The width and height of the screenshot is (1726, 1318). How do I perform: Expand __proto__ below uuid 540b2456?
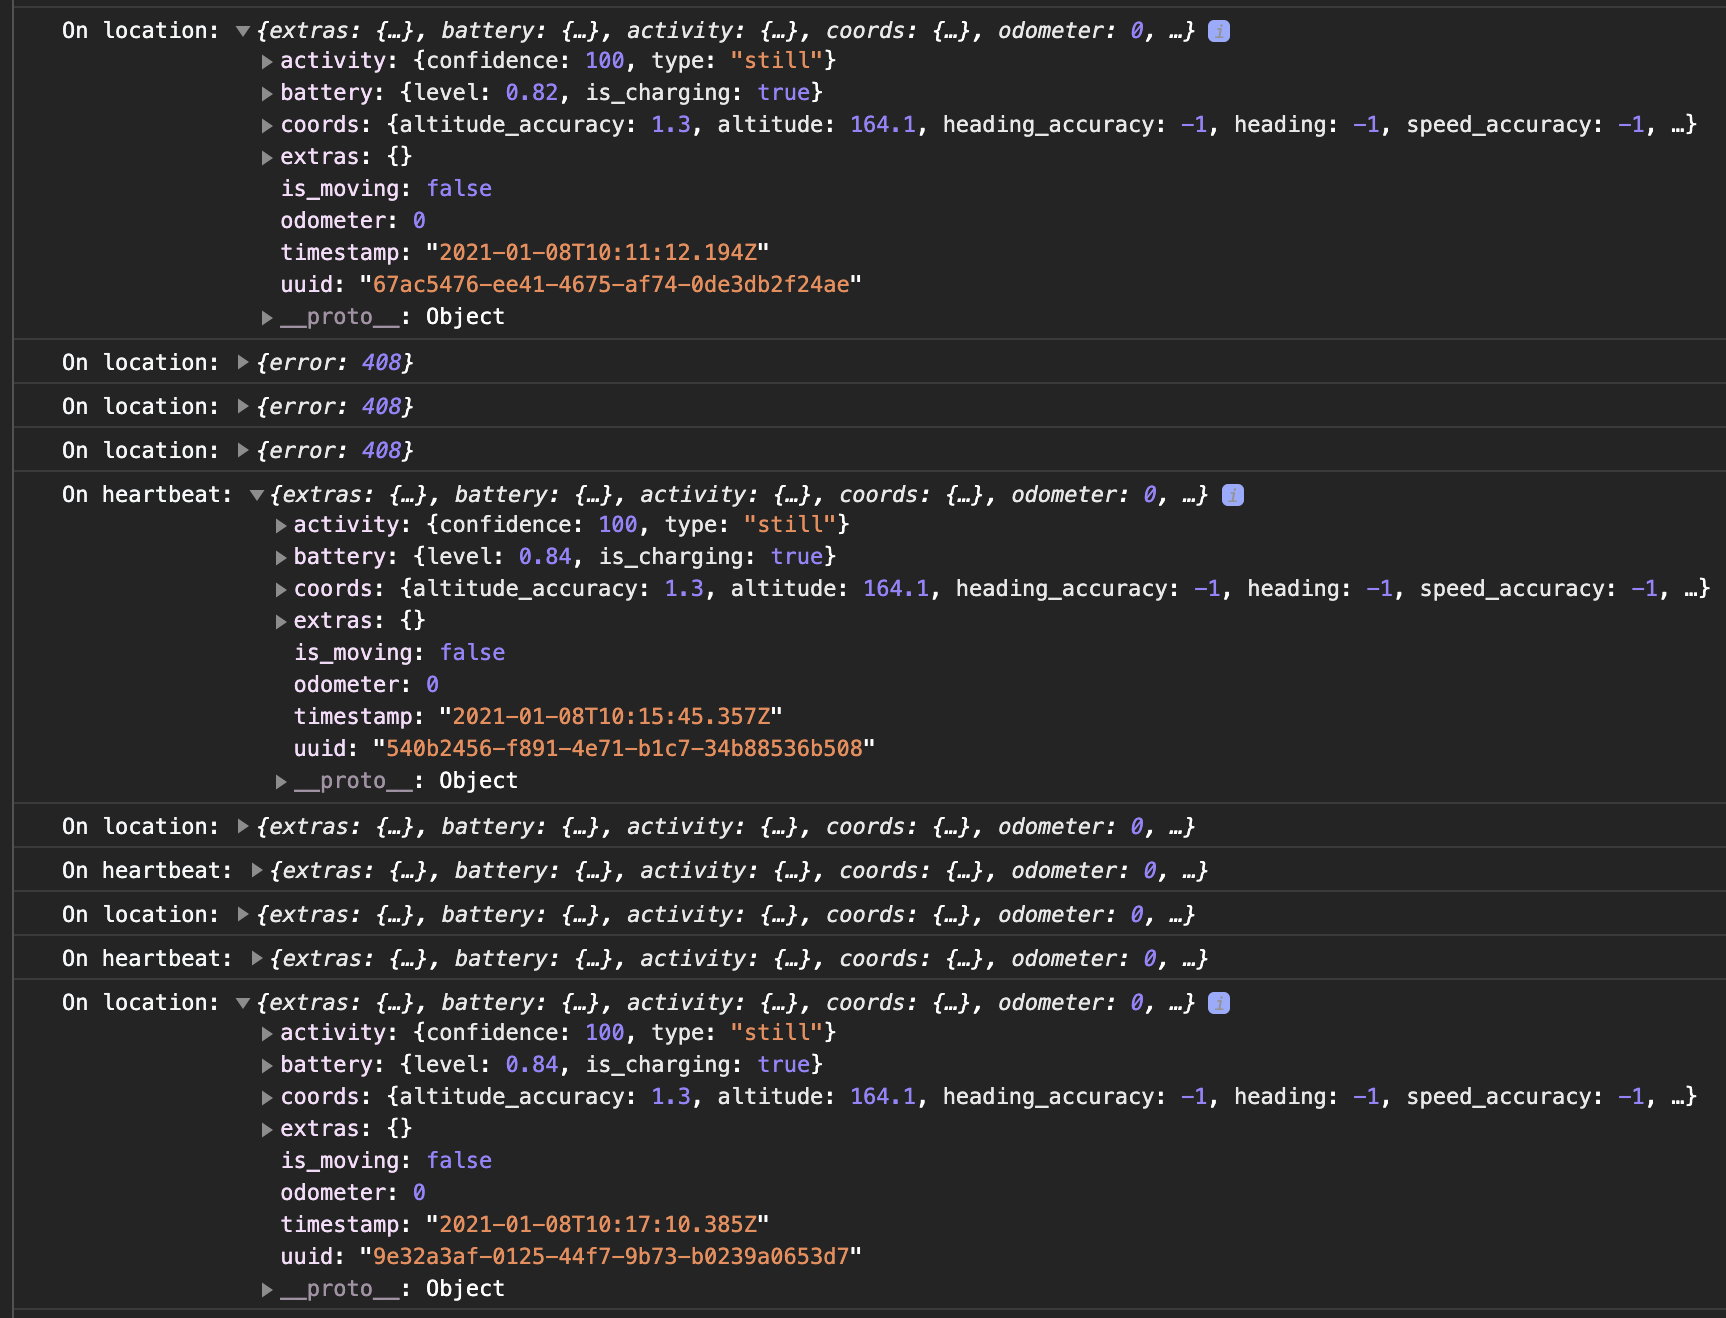point(281,781)
